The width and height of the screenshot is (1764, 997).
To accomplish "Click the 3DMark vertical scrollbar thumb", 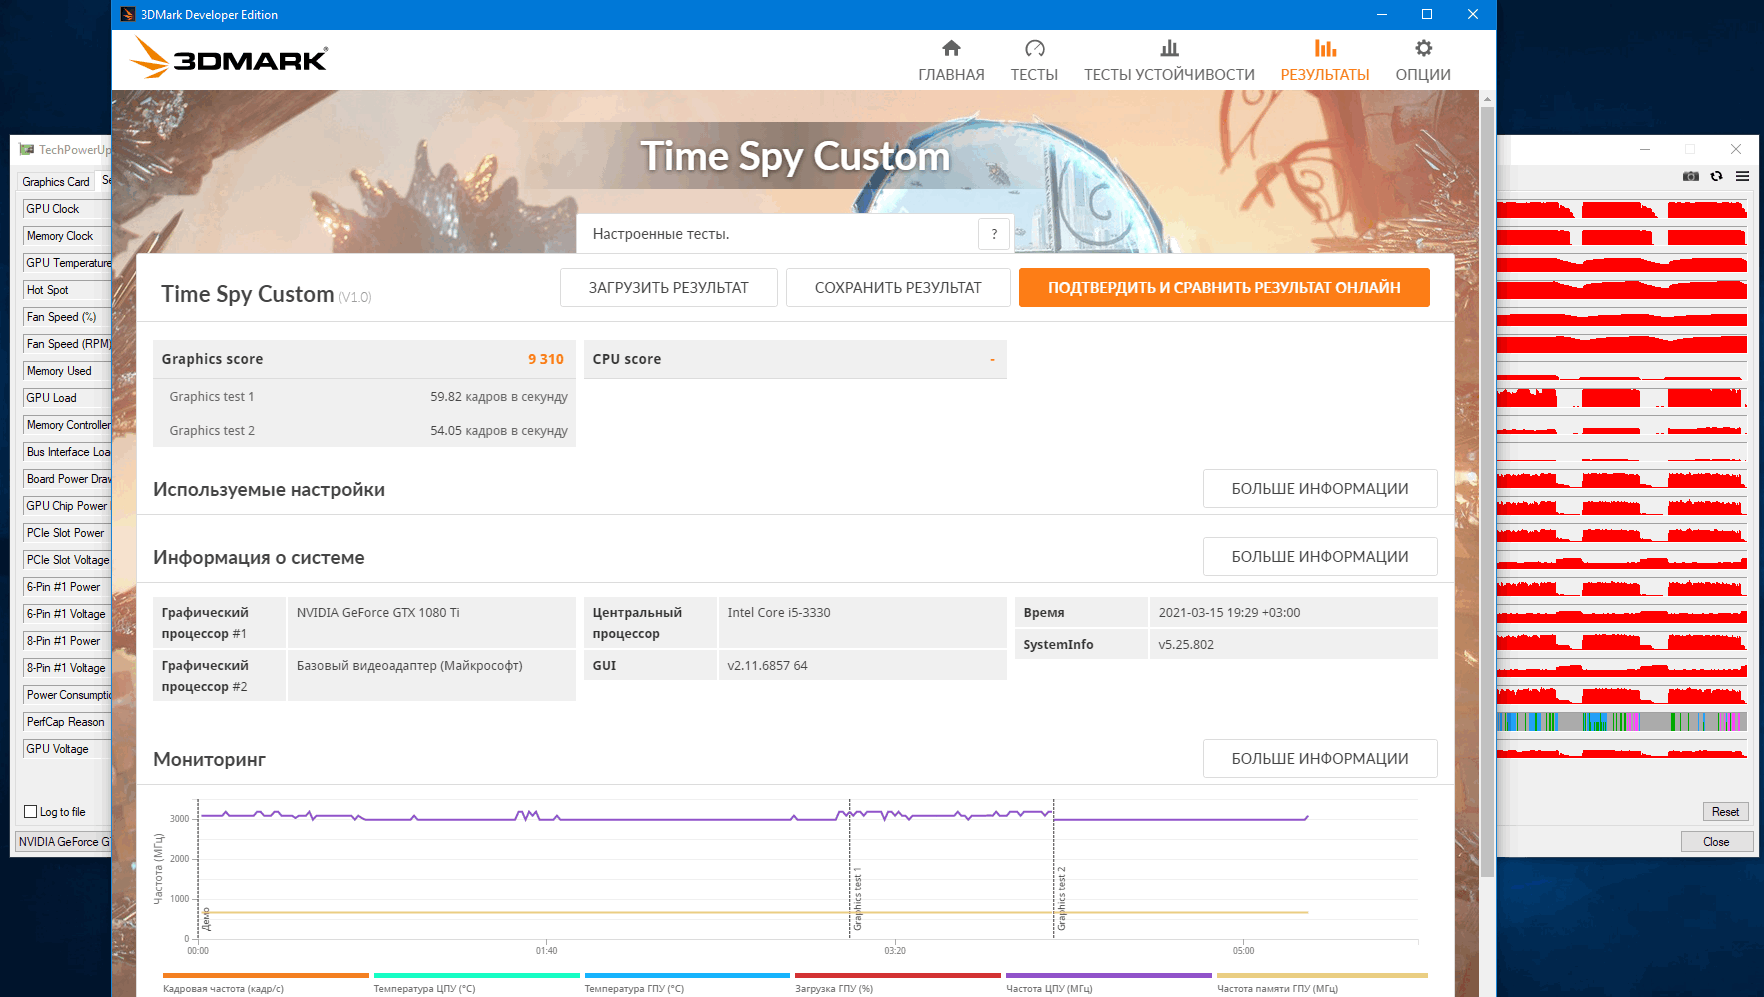I will click(1487, 490).
